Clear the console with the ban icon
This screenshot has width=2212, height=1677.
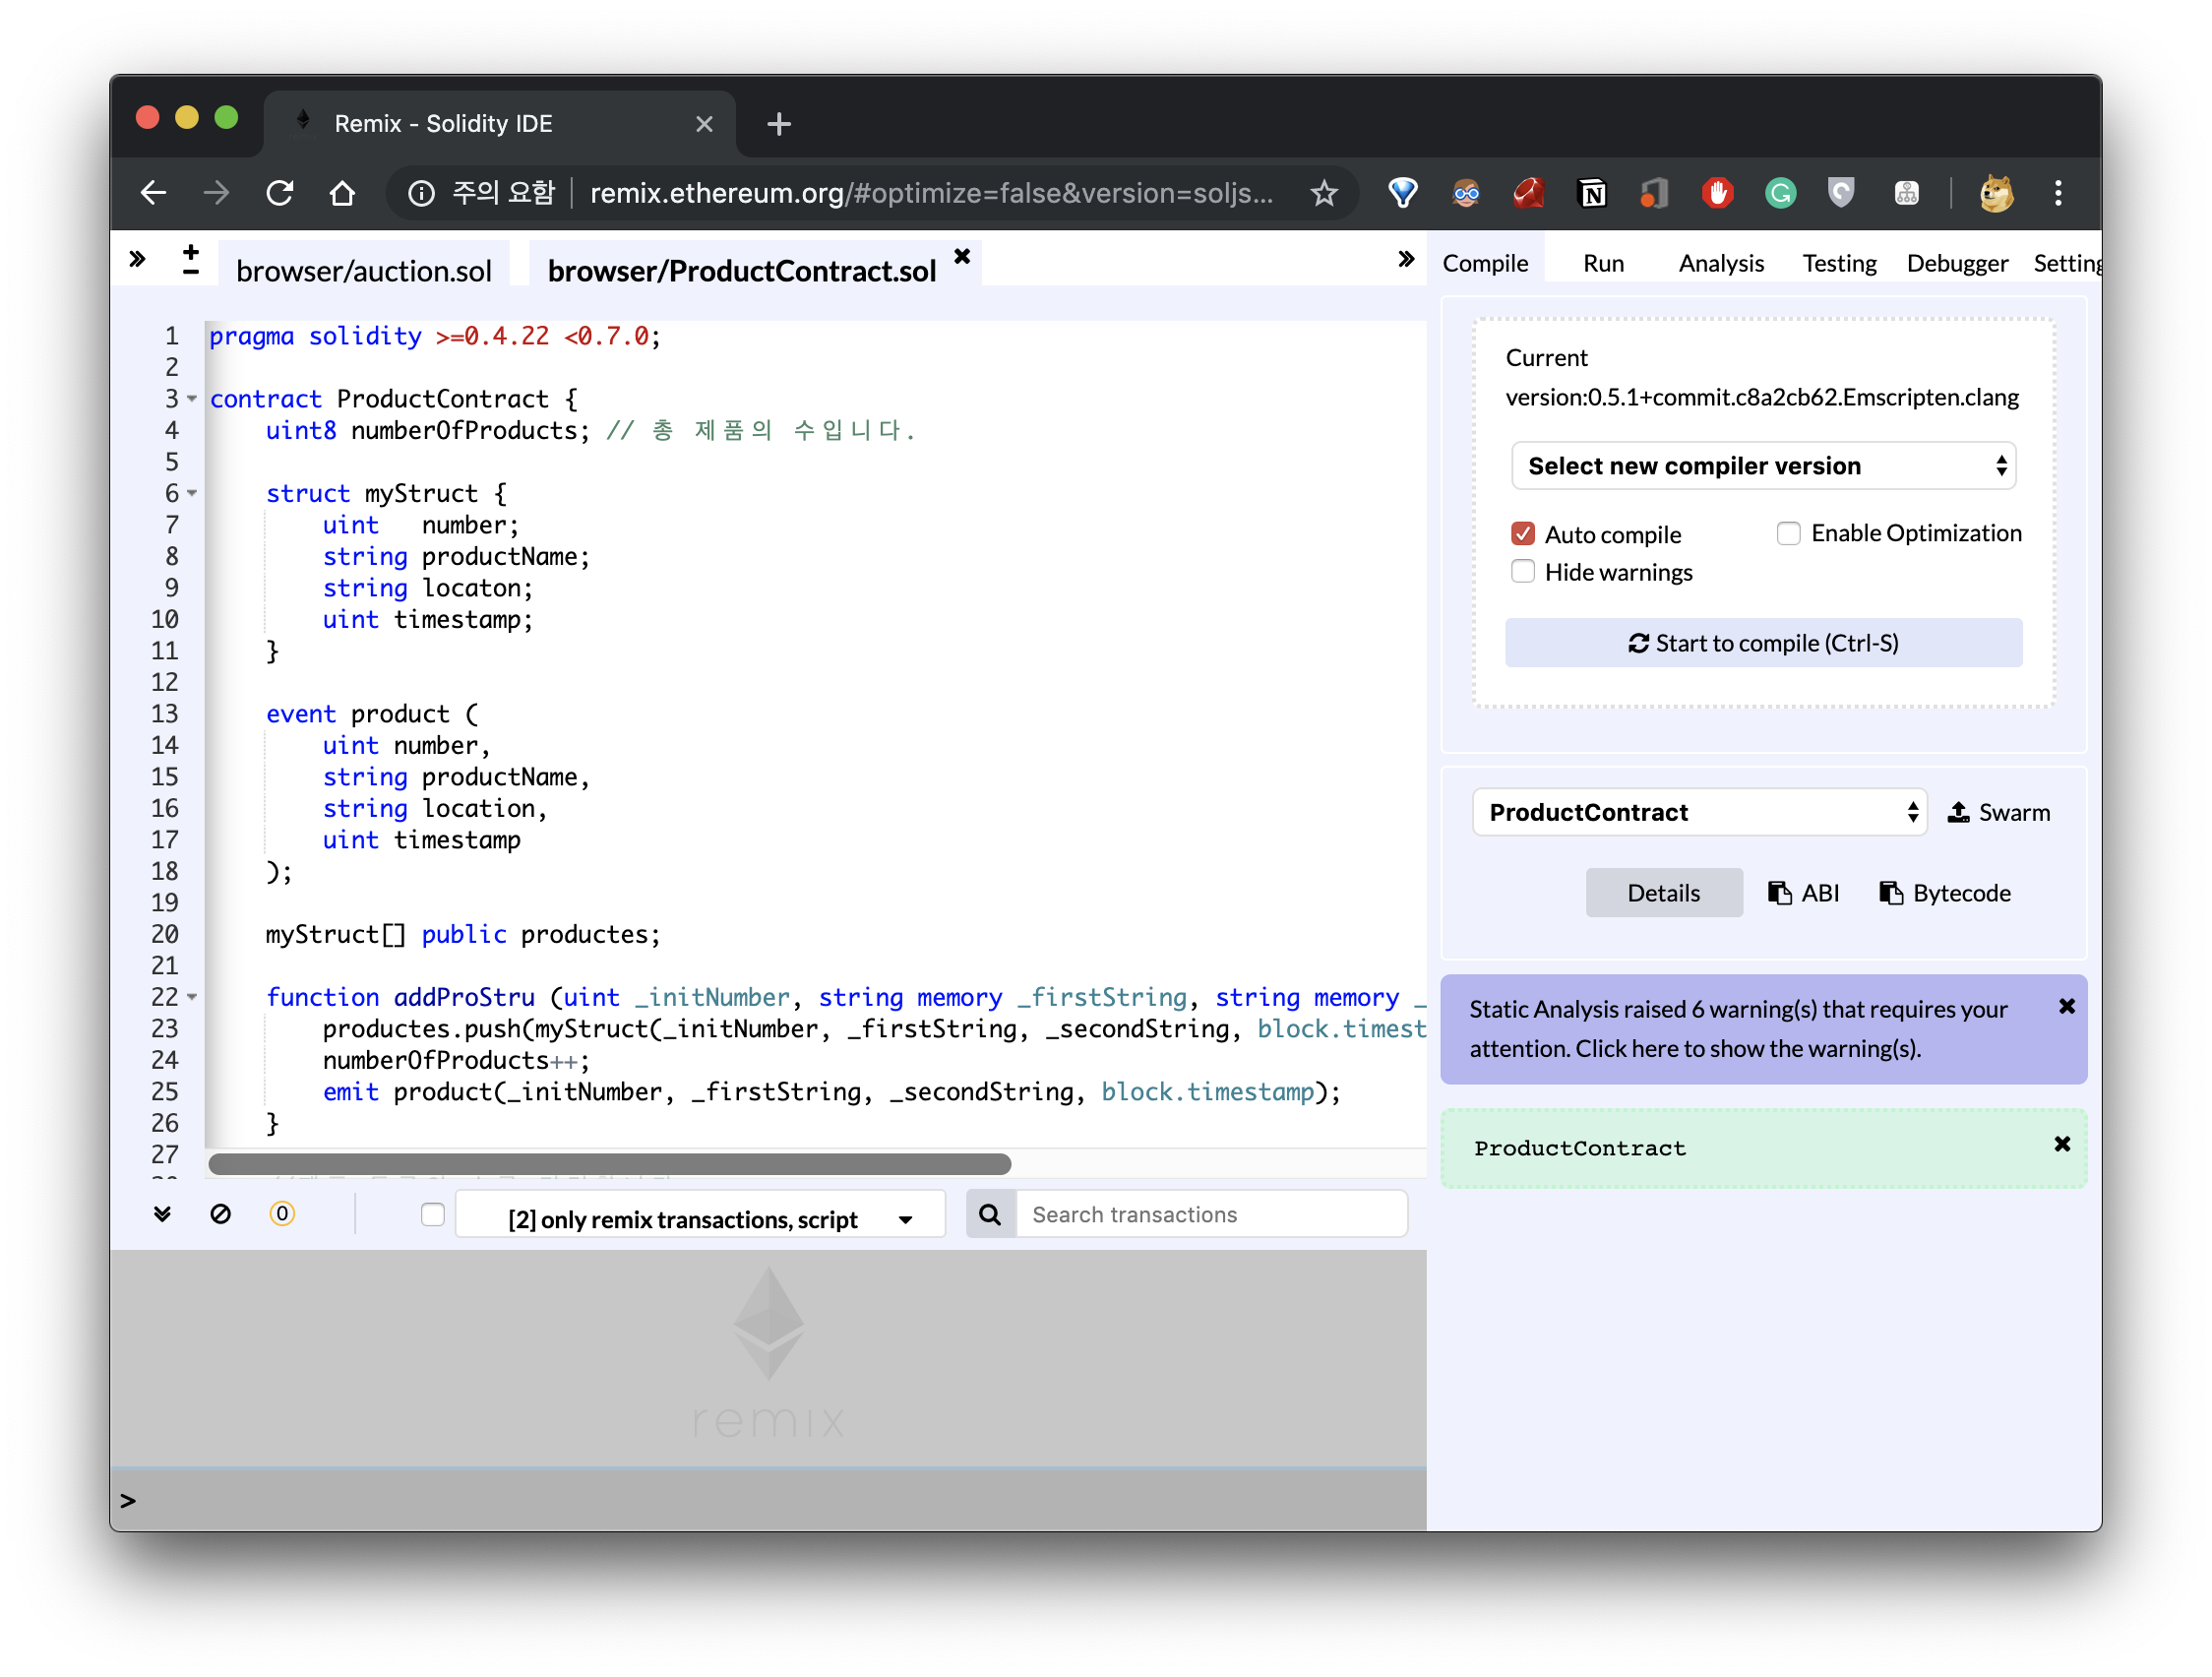(x=220, y=1214)
